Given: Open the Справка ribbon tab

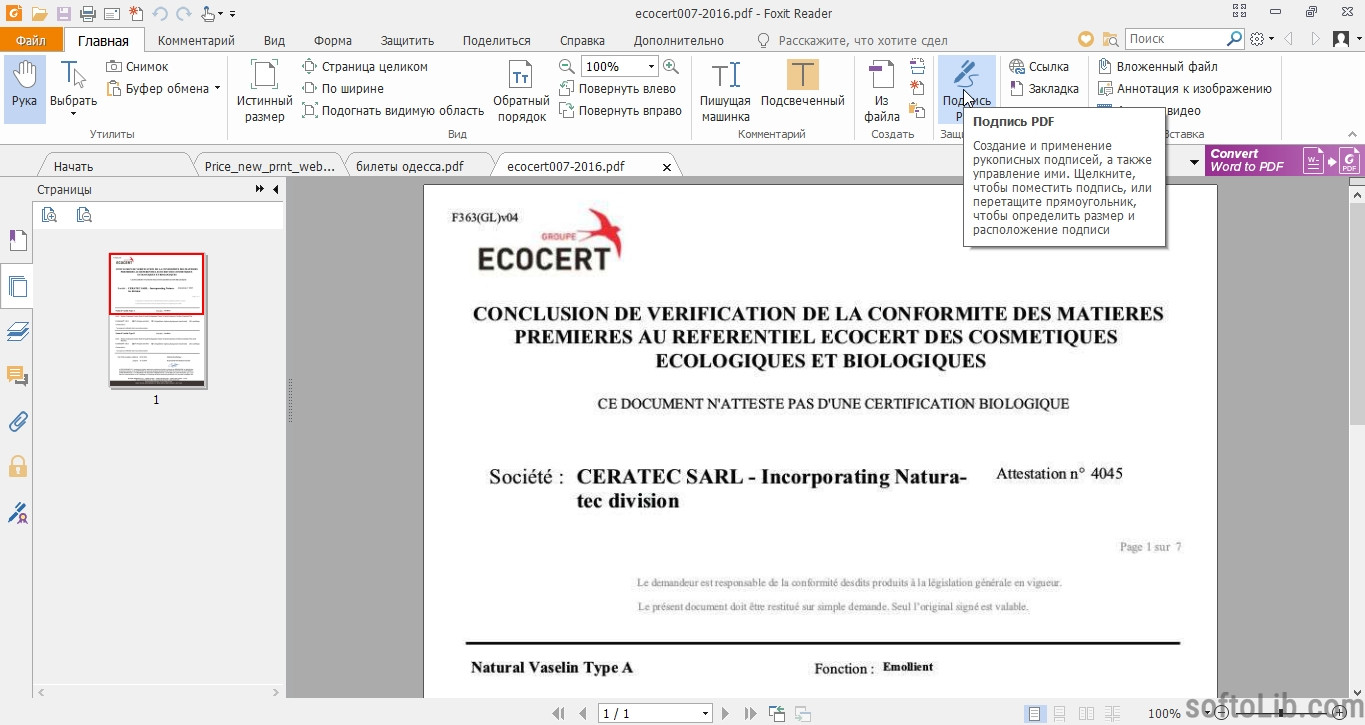Looking at the screenshot, I should click(582, 40).
